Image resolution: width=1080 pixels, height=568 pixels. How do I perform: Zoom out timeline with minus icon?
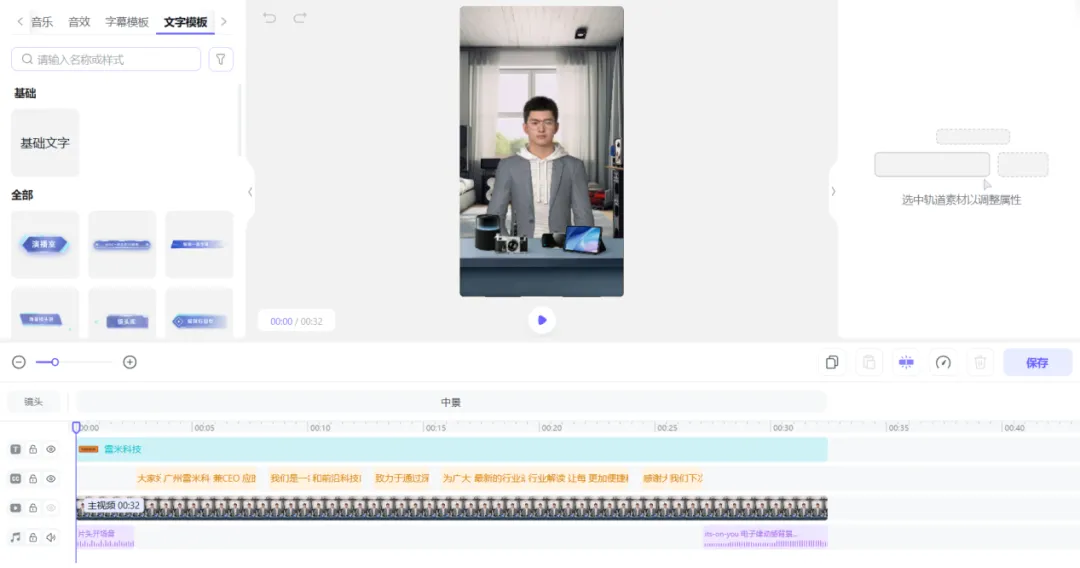(18, 362)
